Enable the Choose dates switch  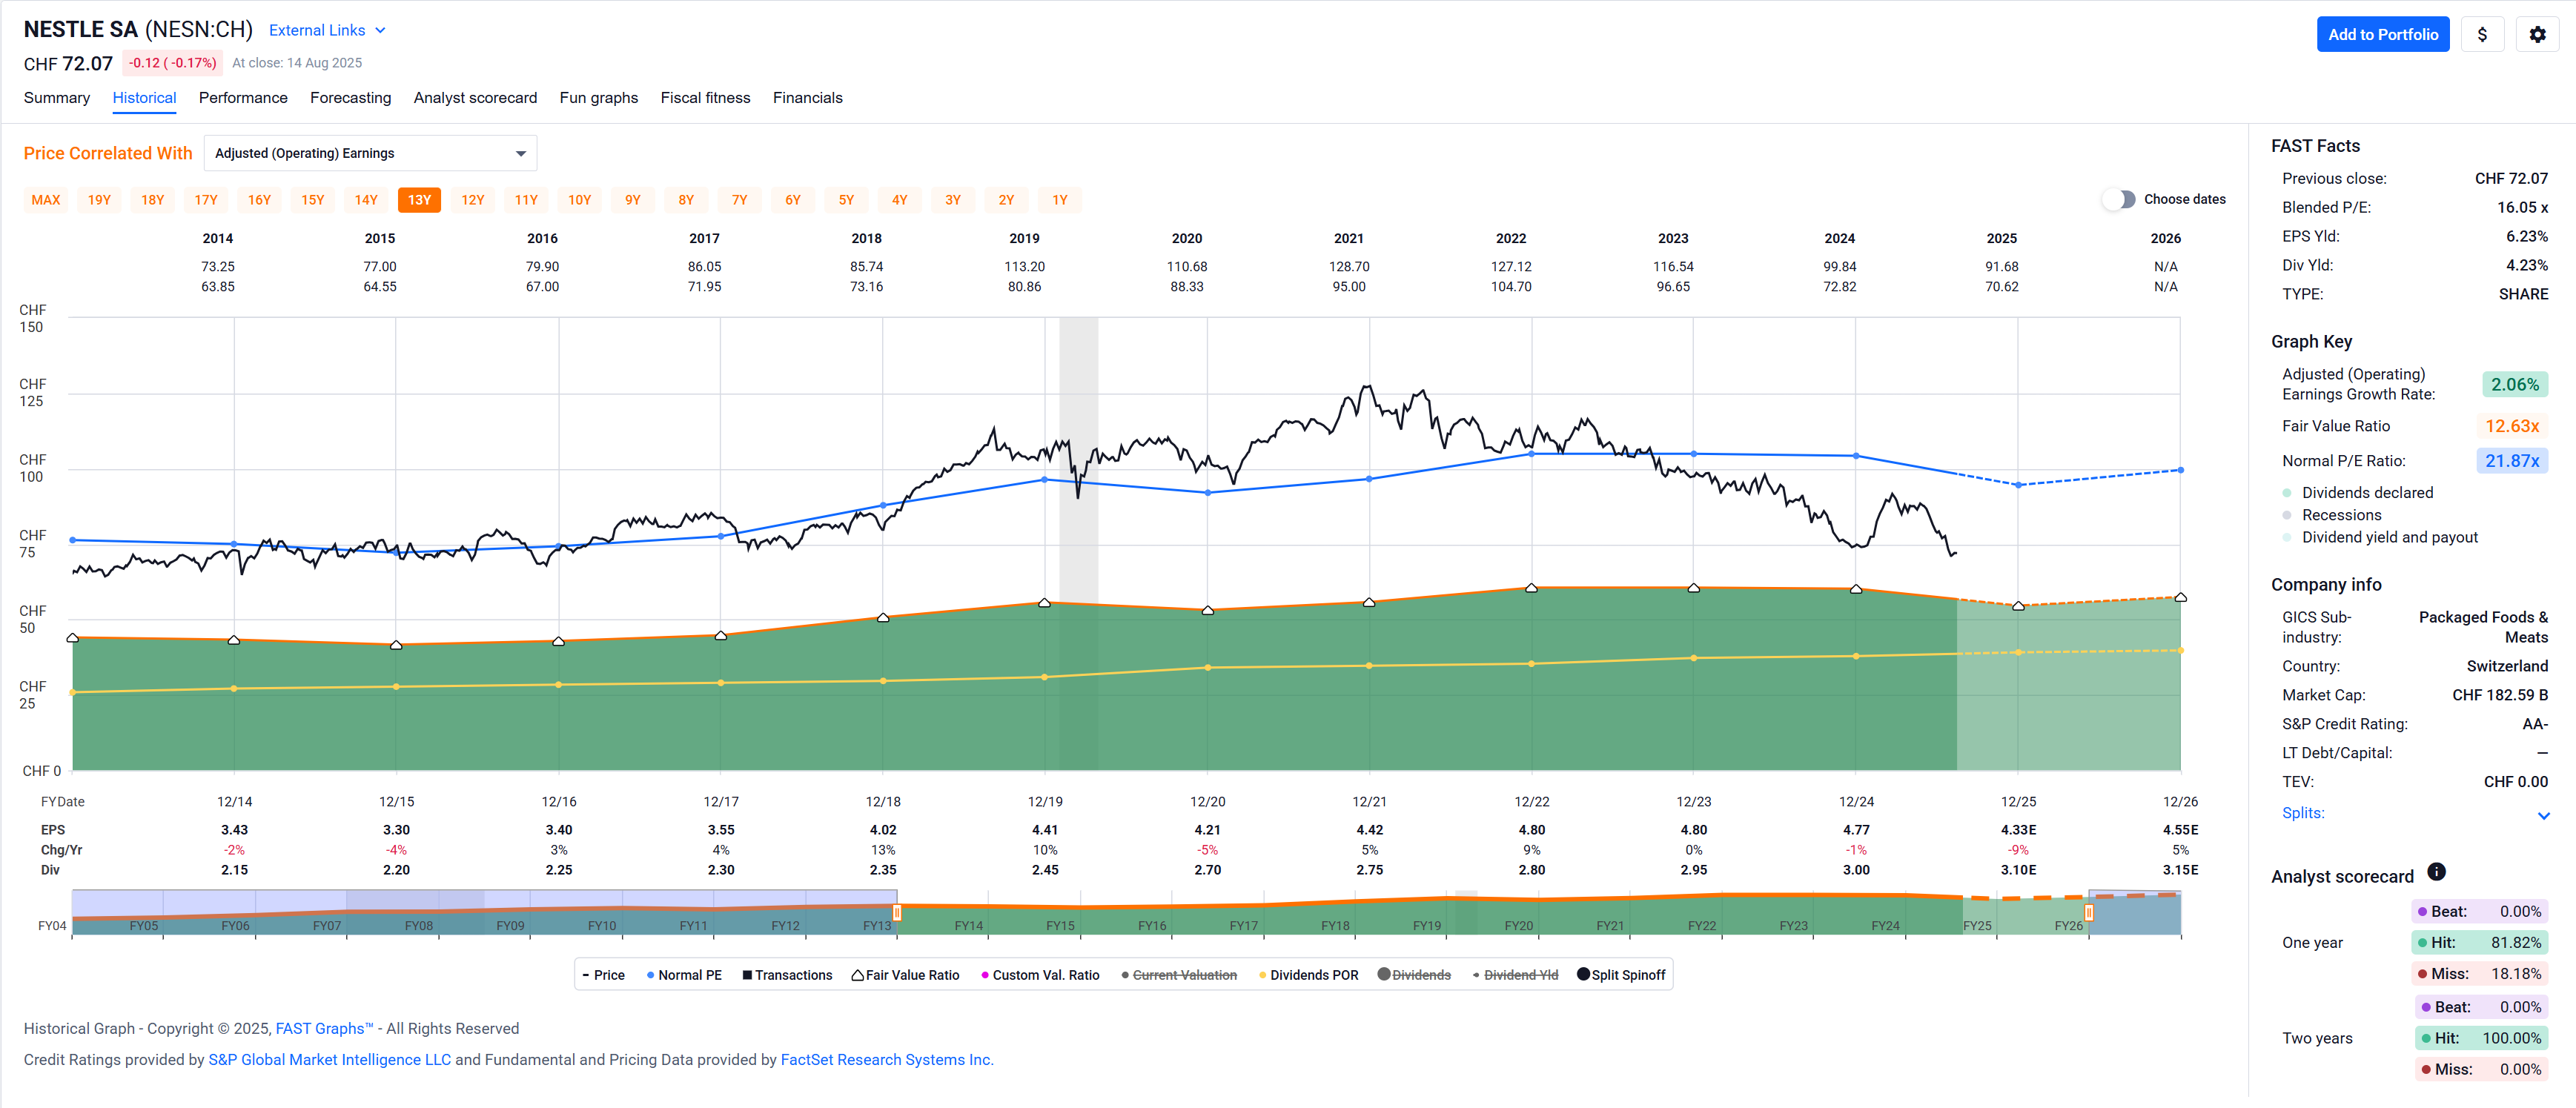click(x=2118, y=199)
